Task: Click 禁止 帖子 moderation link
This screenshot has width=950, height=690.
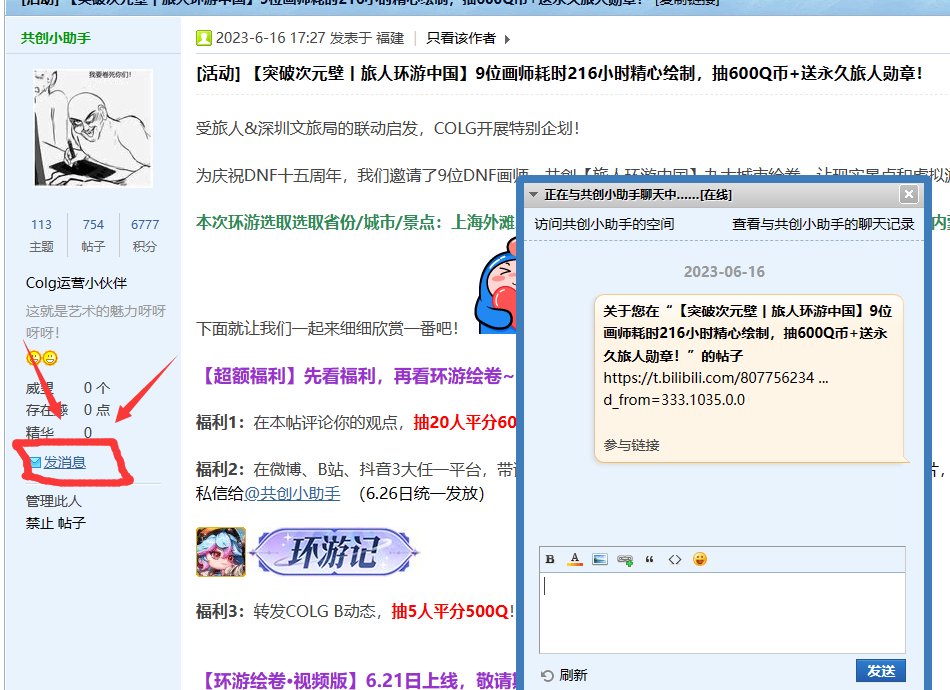Action: tap(56, 523)
